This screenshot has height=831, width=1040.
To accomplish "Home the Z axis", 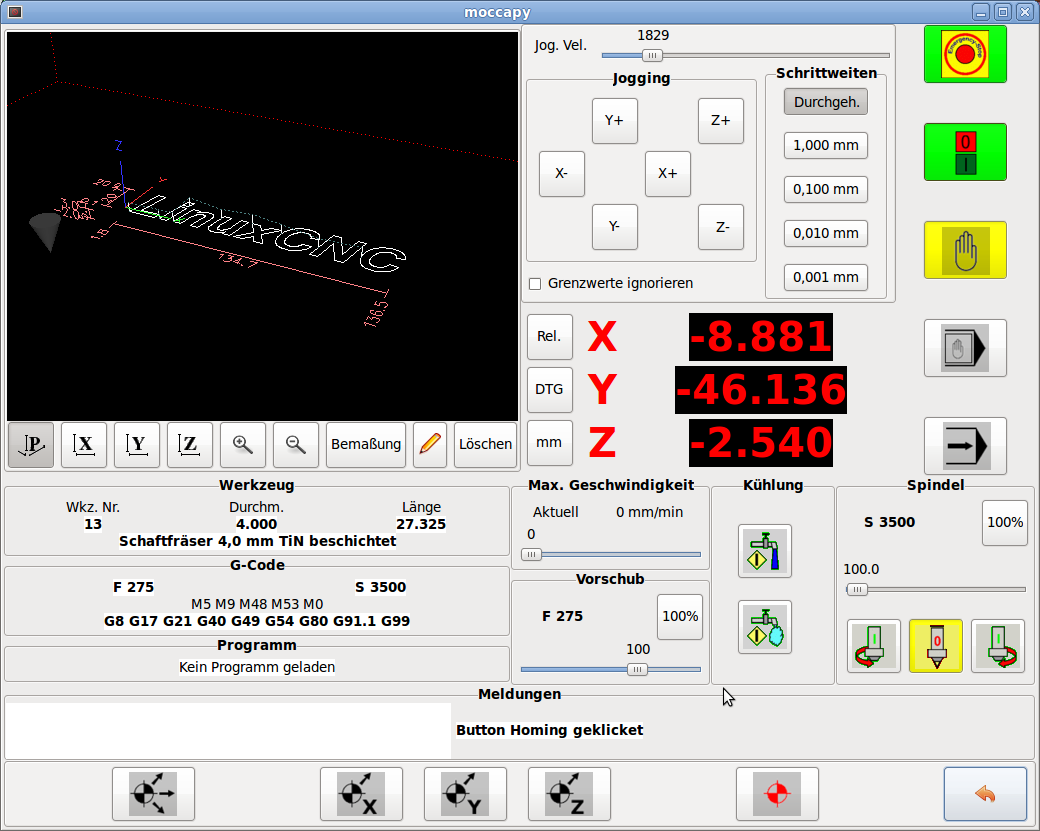I will pyautogui.click(x=570, y=794).
